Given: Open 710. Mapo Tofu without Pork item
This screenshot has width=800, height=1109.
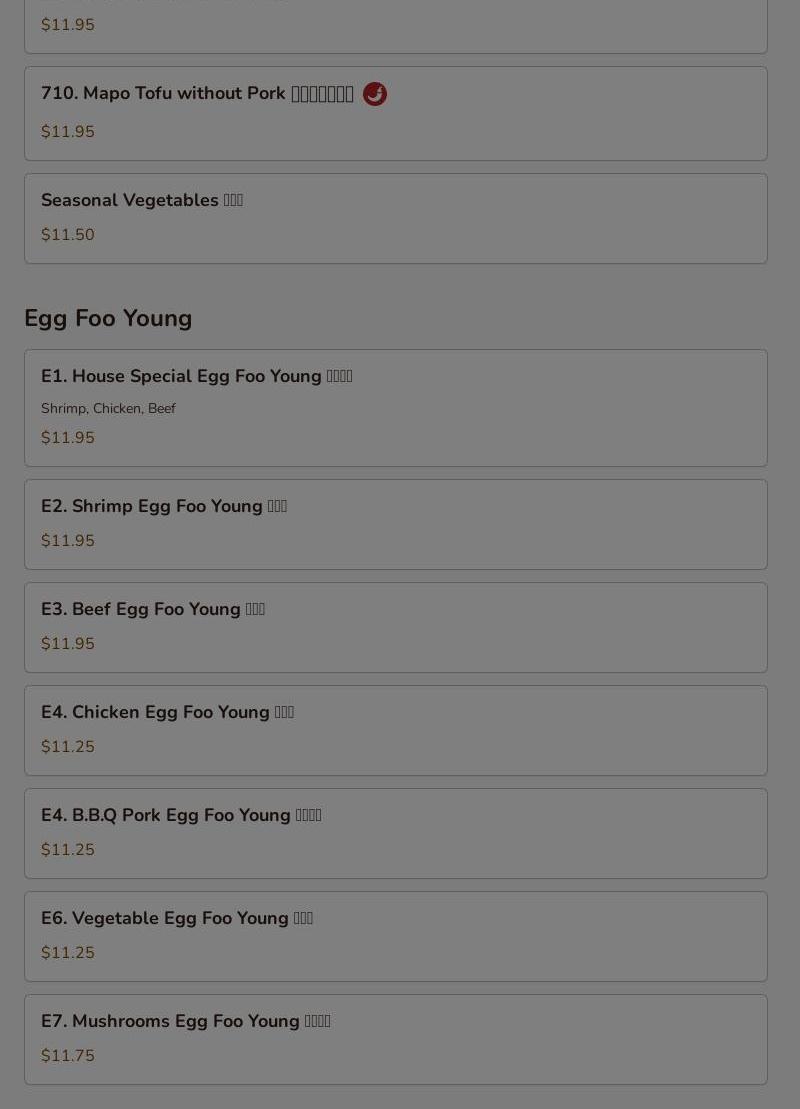Looking at the screenshot, I should 395,113.
